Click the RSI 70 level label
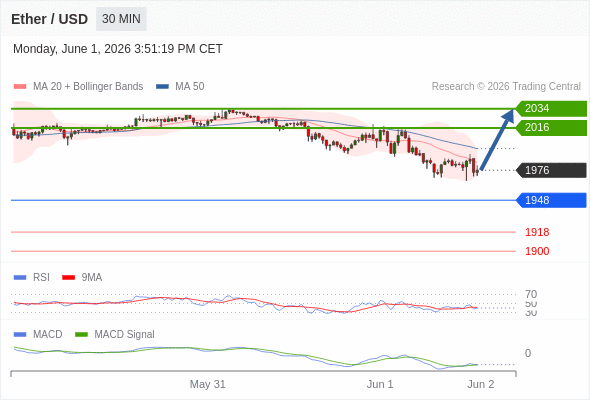 click(531, 294)
